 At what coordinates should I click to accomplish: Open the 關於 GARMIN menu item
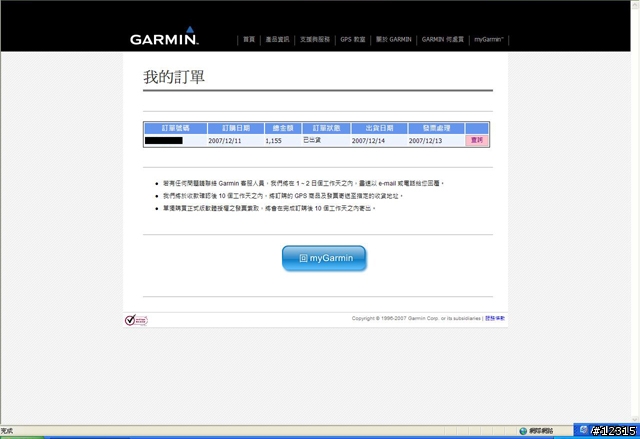point(393,40)
